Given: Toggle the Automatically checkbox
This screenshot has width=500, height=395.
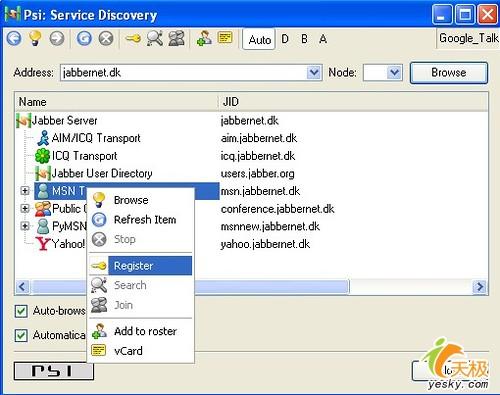Looking at the screenshot, I should click(21, 335).
